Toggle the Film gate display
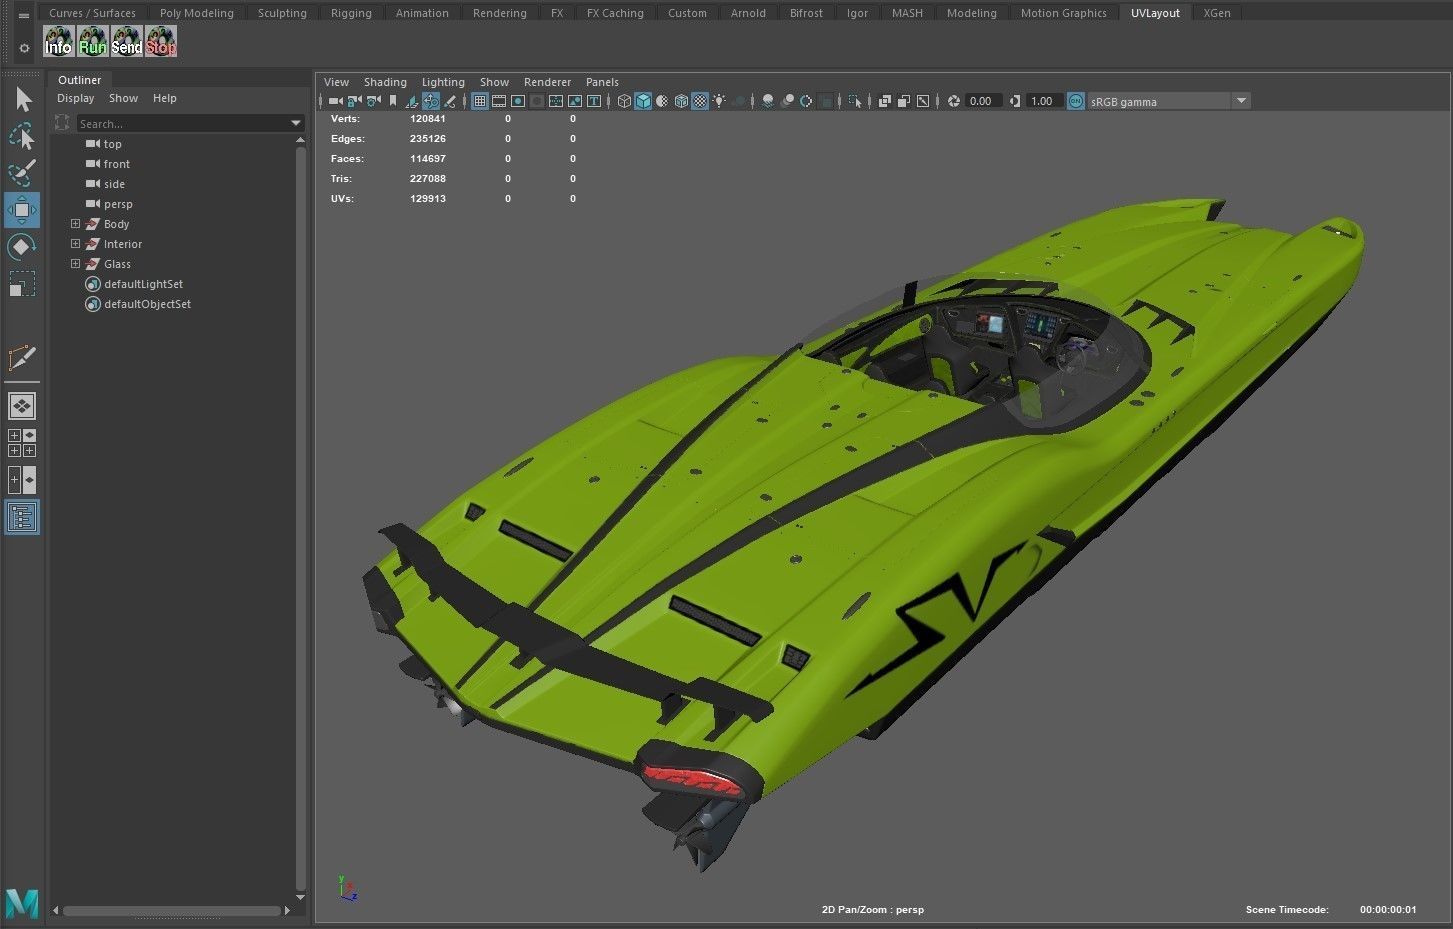The height and width of the screenshot is (929, 1453). (x=499, y=101)
